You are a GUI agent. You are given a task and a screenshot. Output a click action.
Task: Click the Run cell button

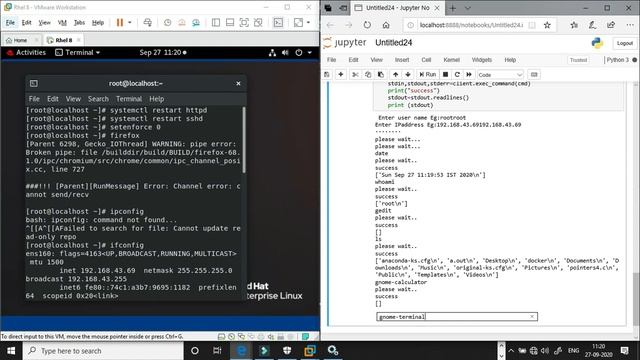click(427, 74)
